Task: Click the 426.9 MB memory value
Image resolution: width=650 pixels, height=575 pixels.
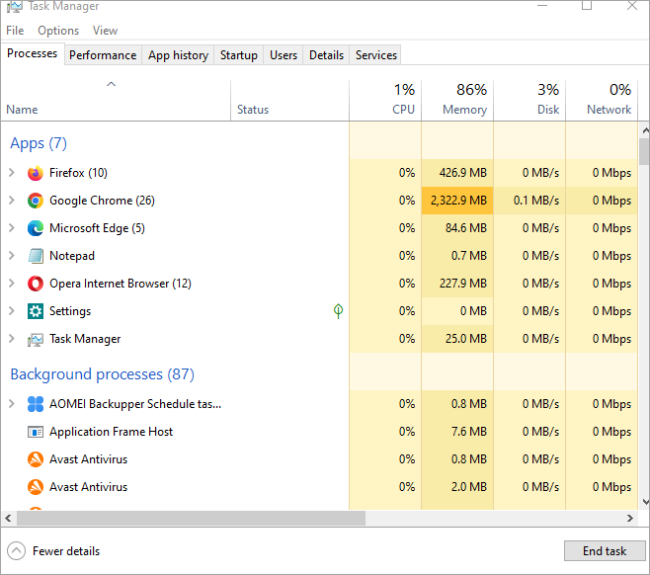Action: point(463,173)
